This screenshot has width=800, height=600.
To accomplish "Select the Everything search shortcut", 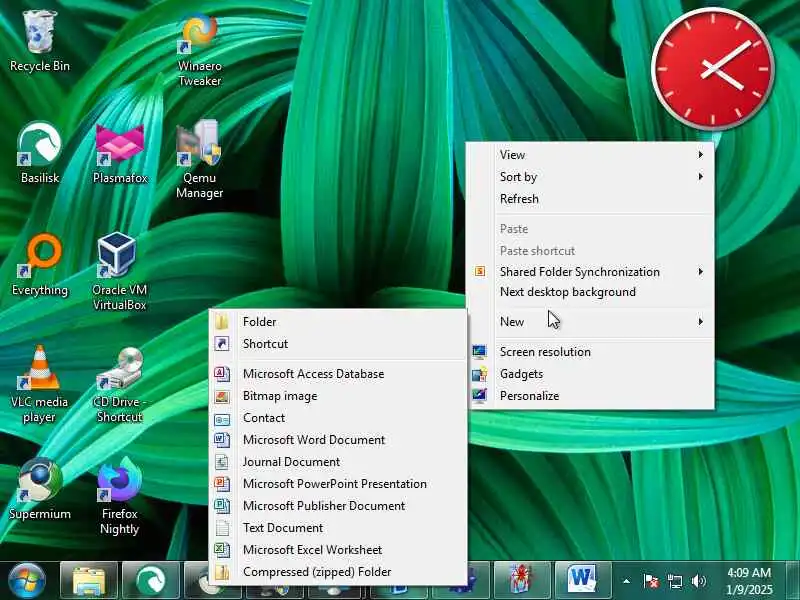I will (x=40, y=265).
